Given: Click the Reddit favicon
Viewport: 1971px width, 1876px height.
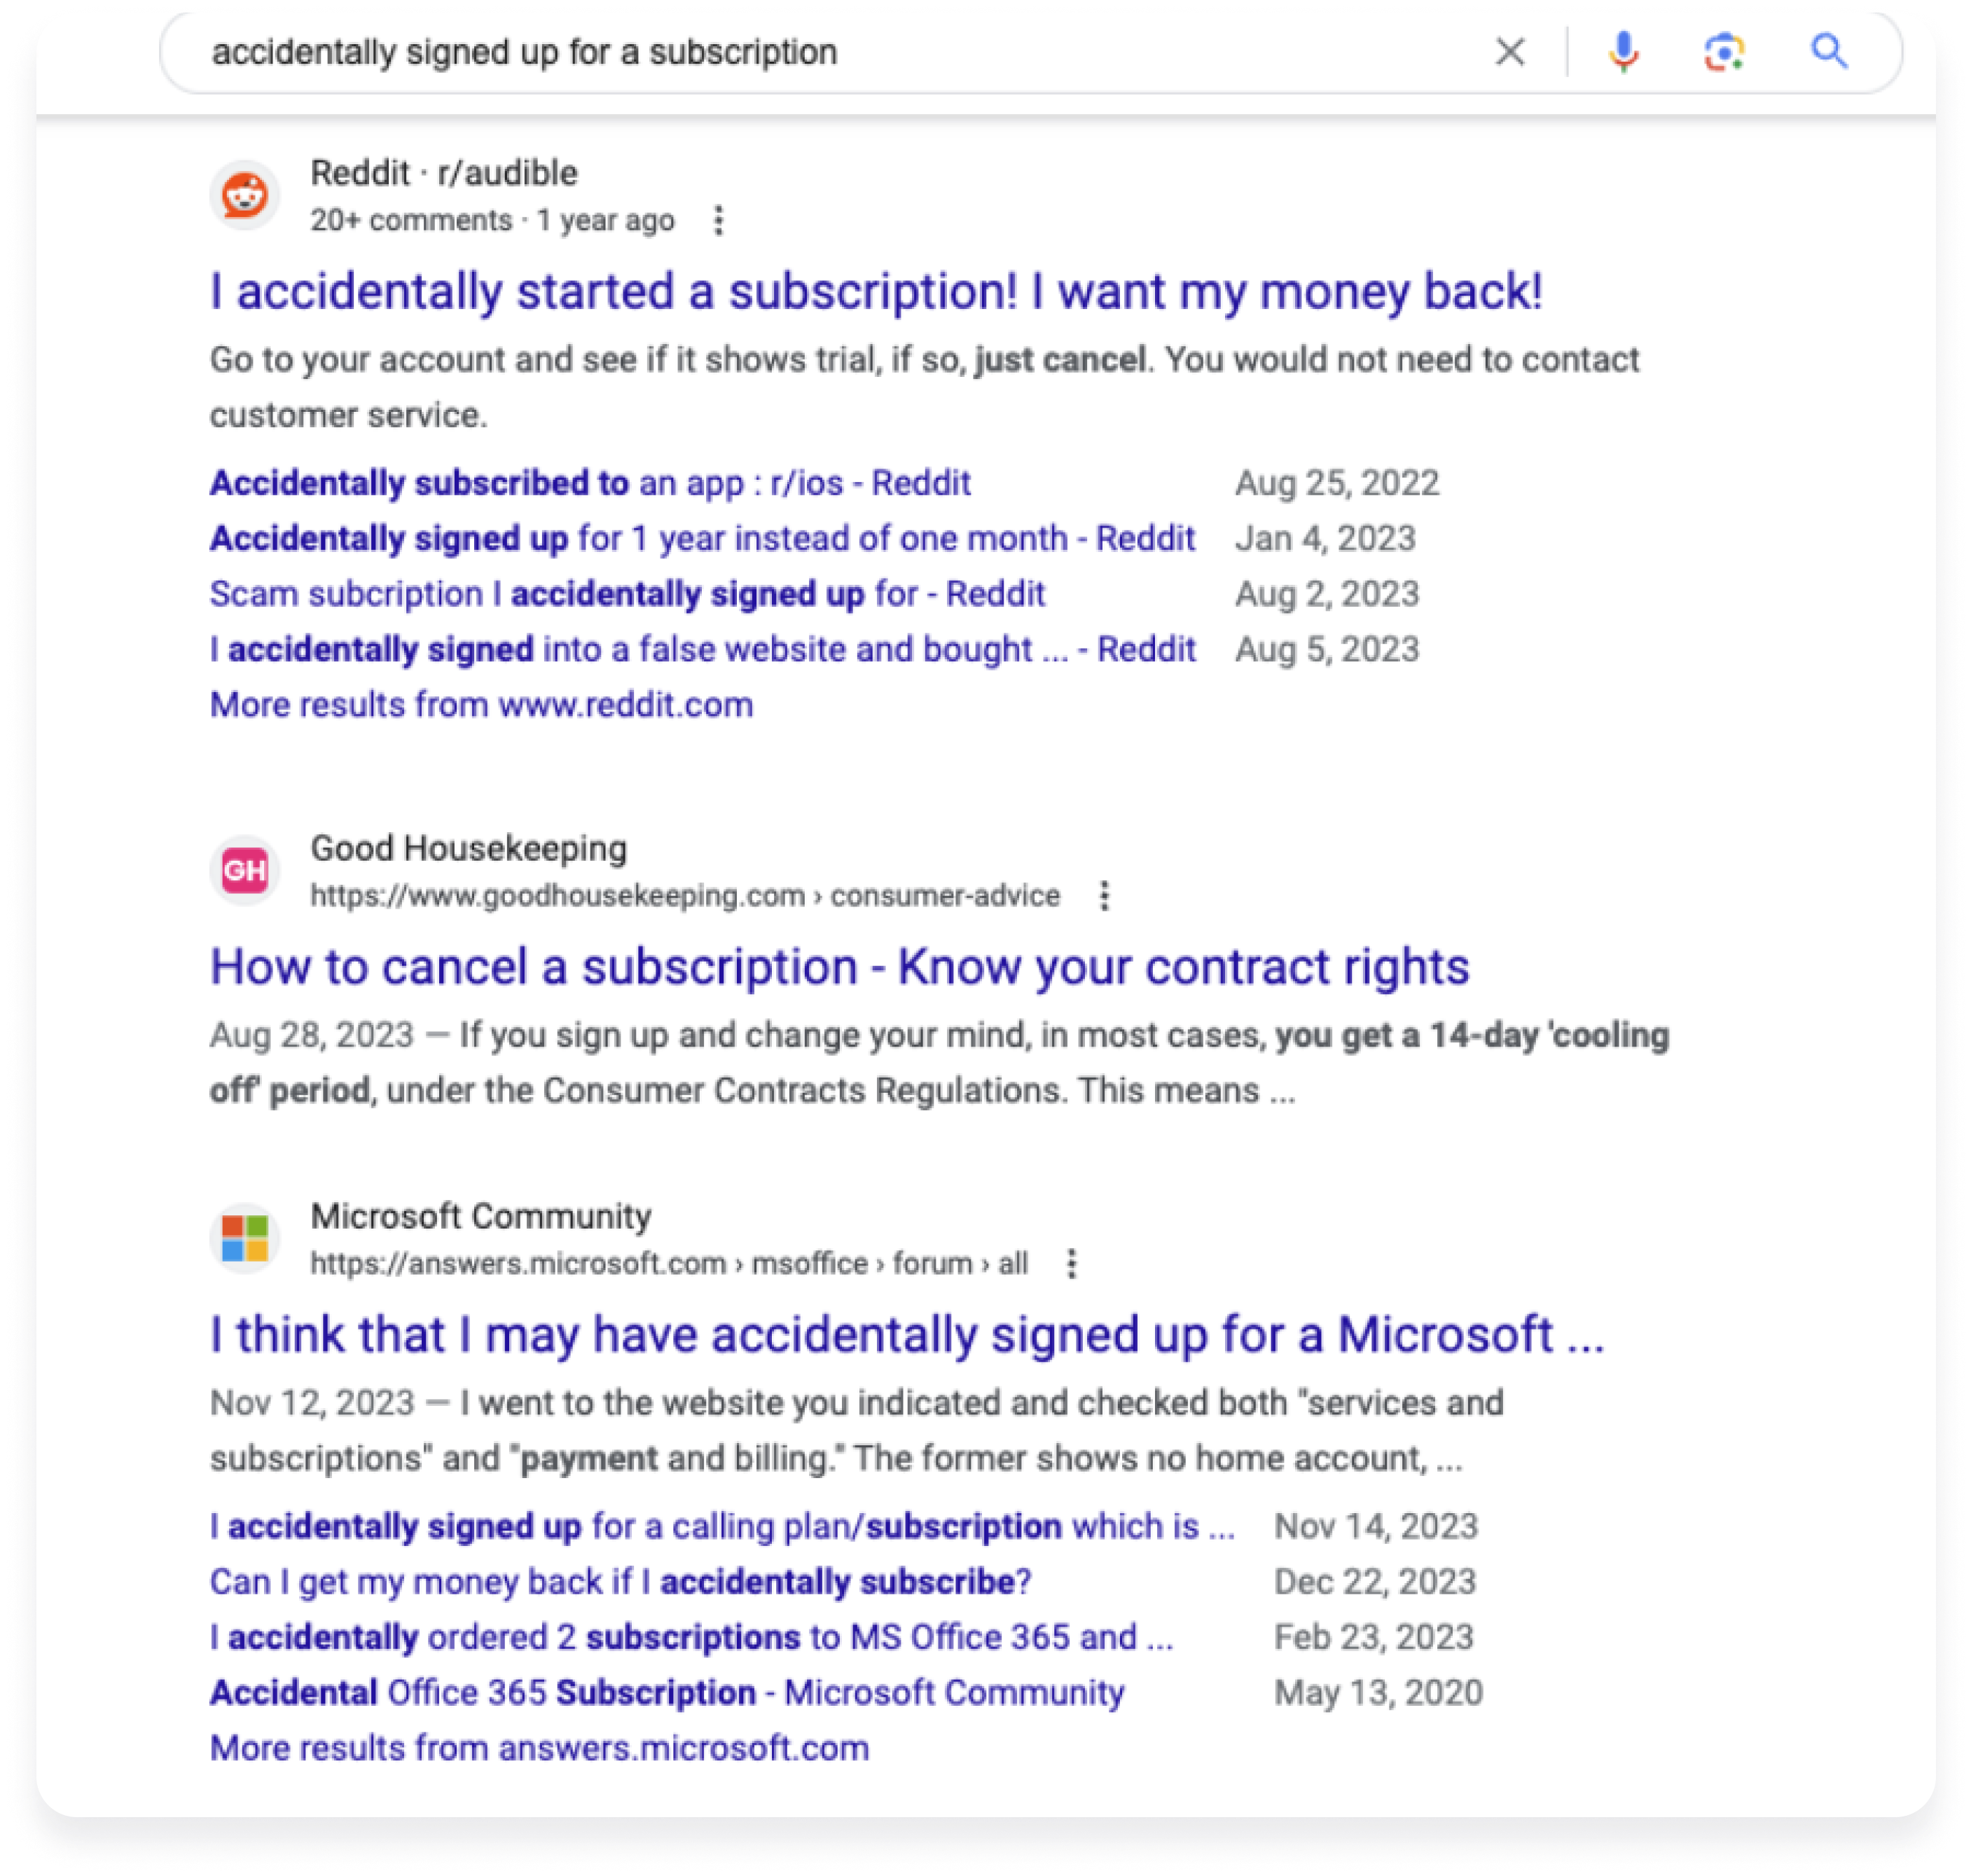Looking at the screenshot, I should pos(244,194).
